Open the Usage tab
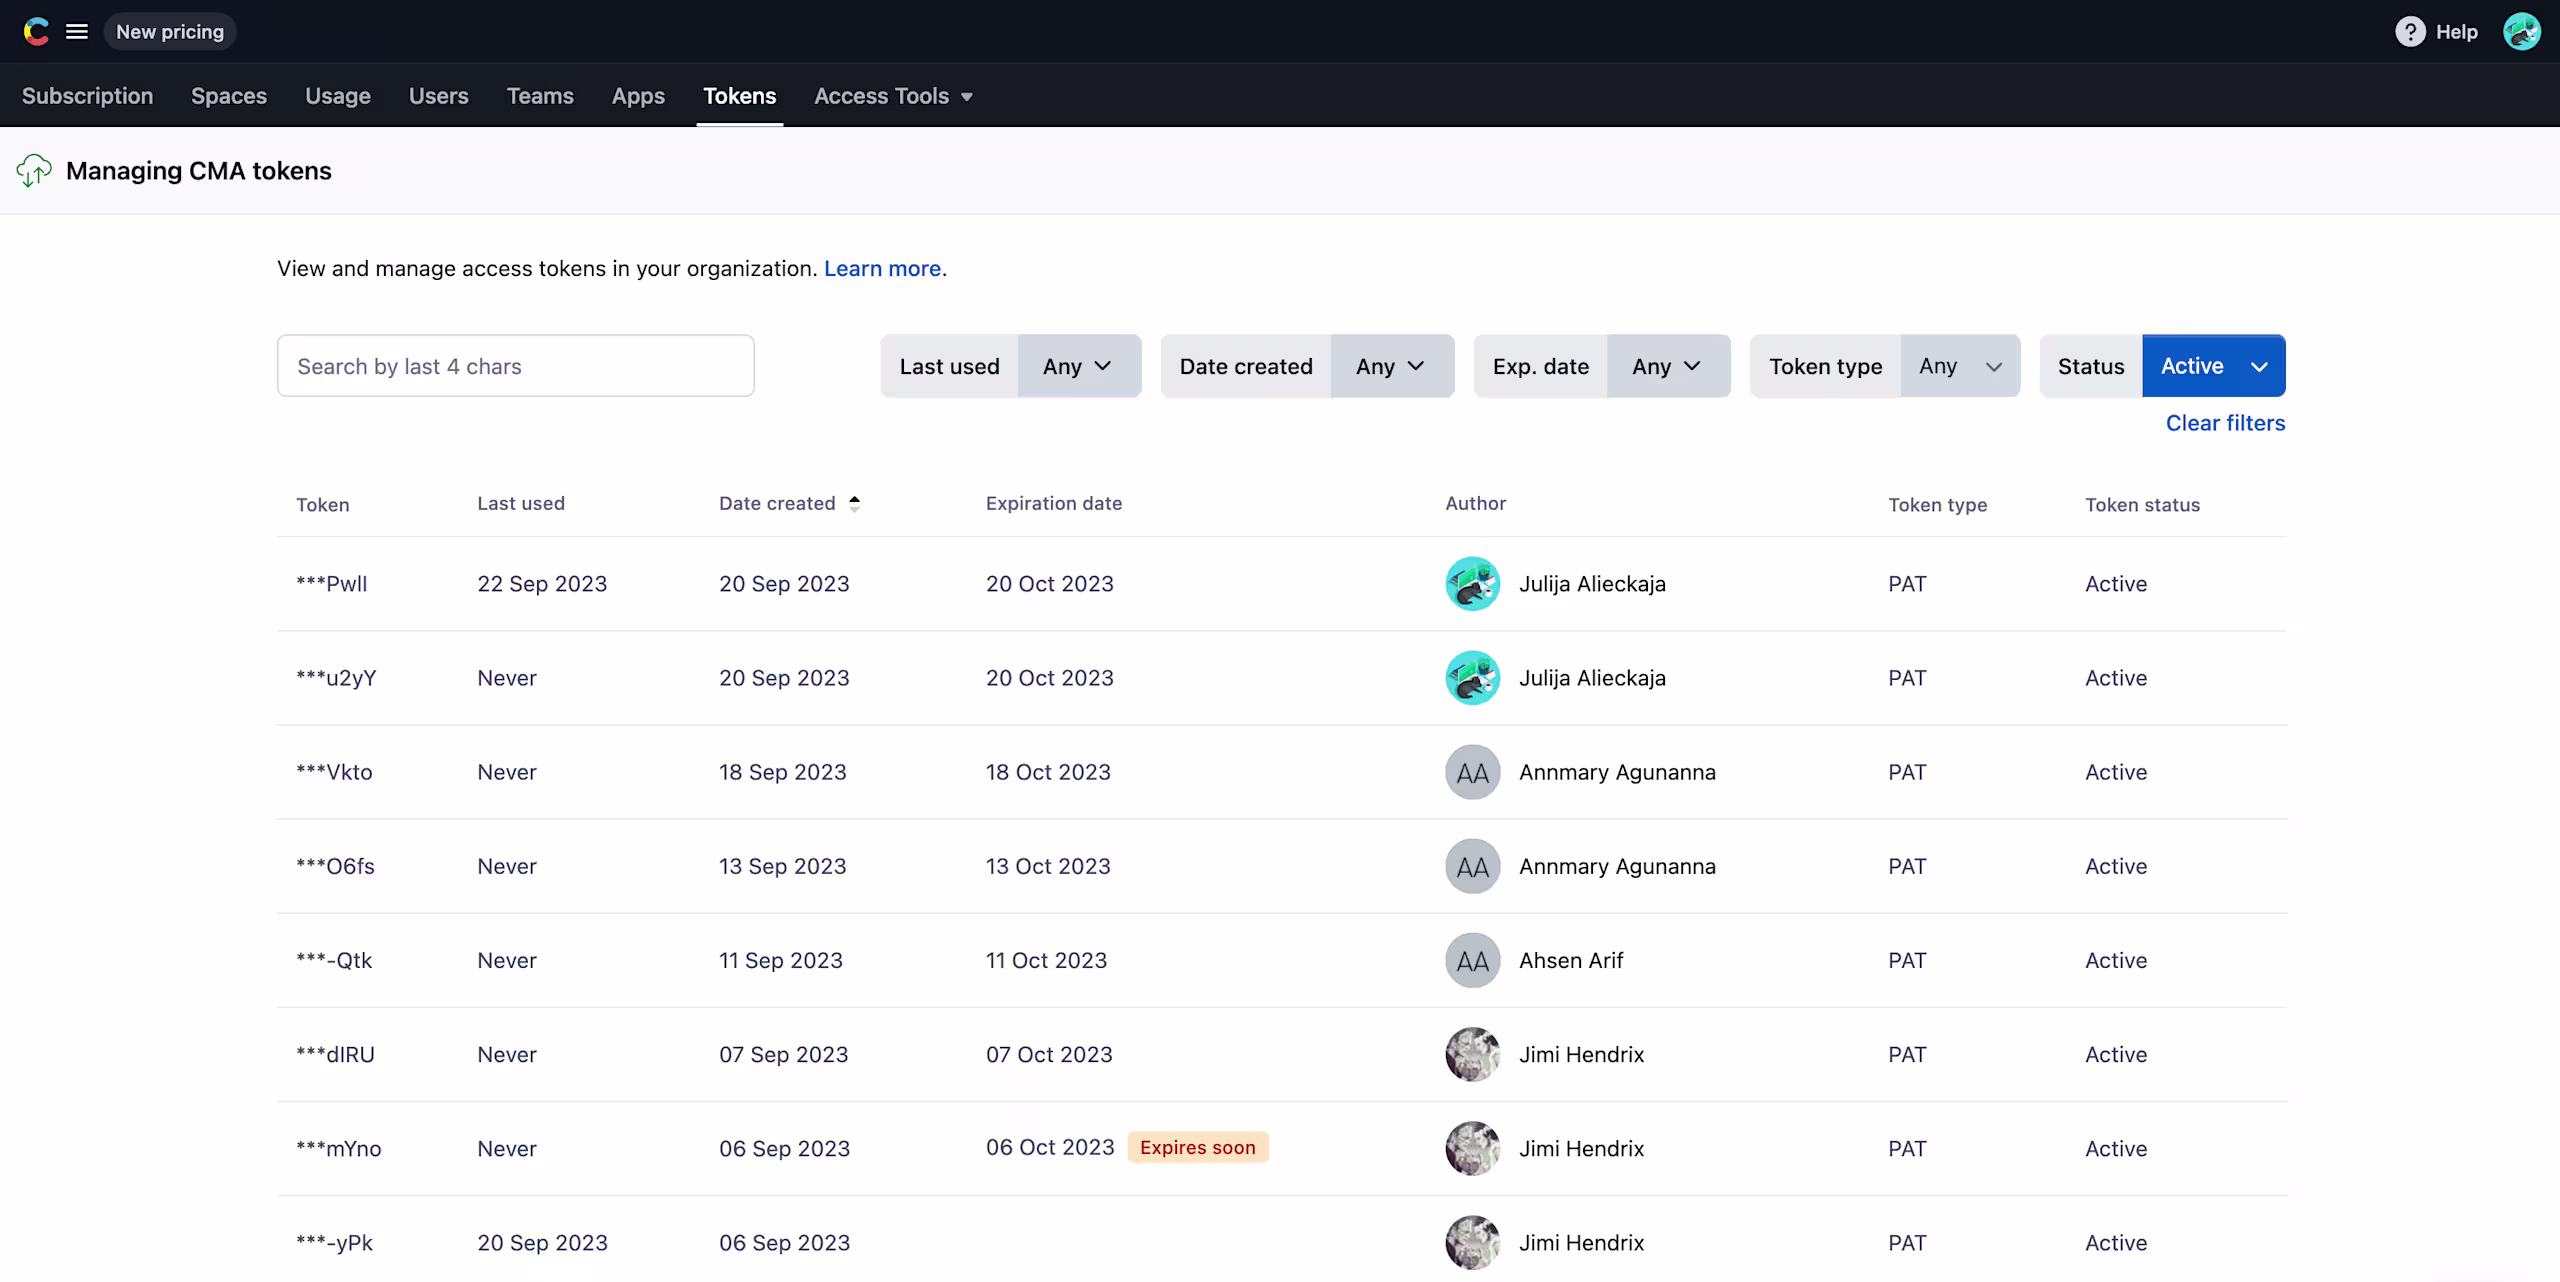This screenshot has width=2560, height=1282. (338, 96)
